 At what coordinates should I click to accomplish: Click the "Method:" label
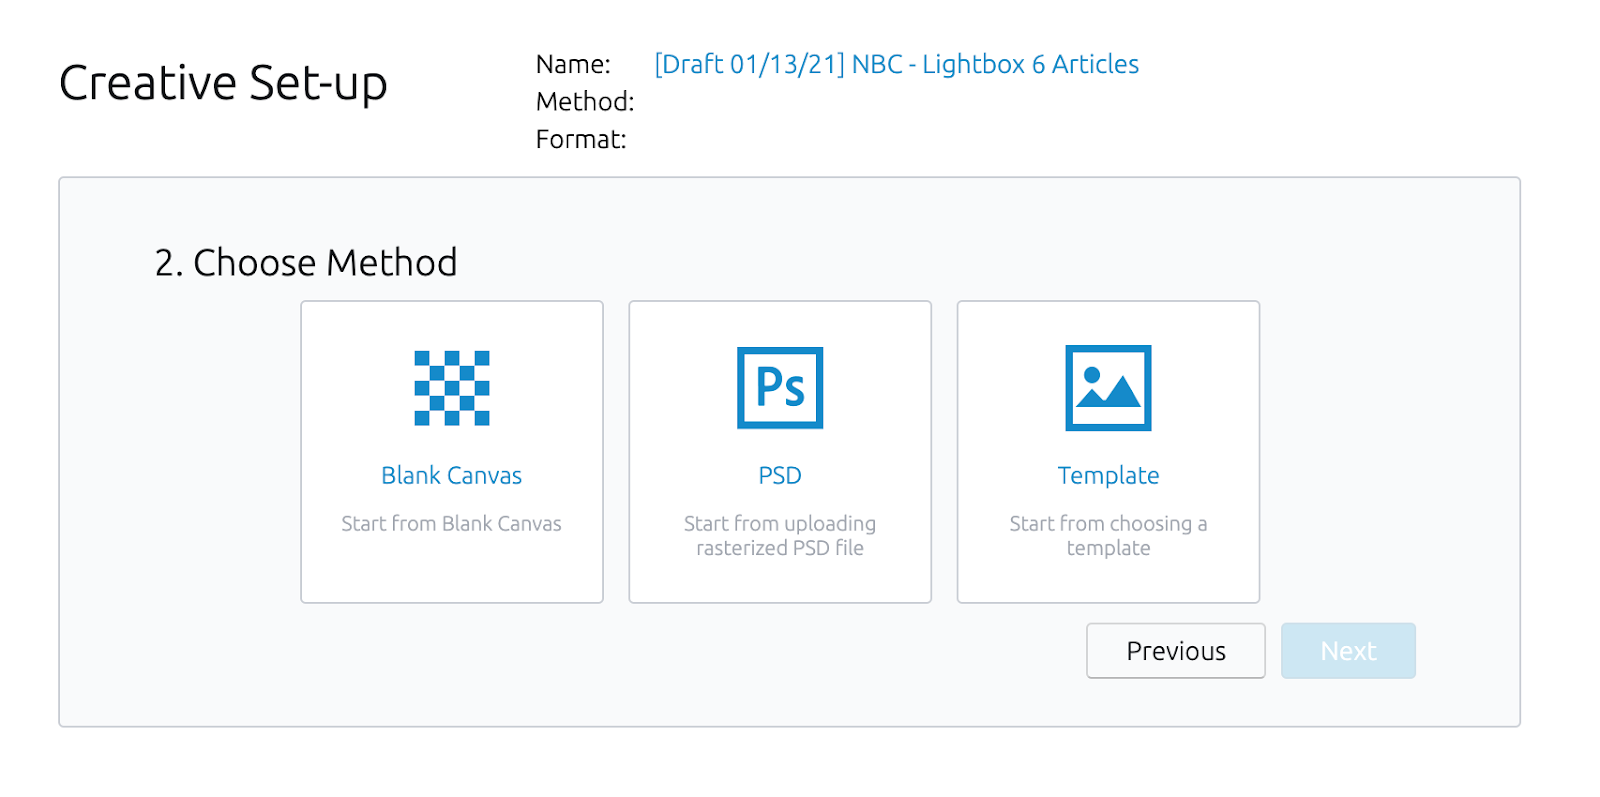point(585,102)
